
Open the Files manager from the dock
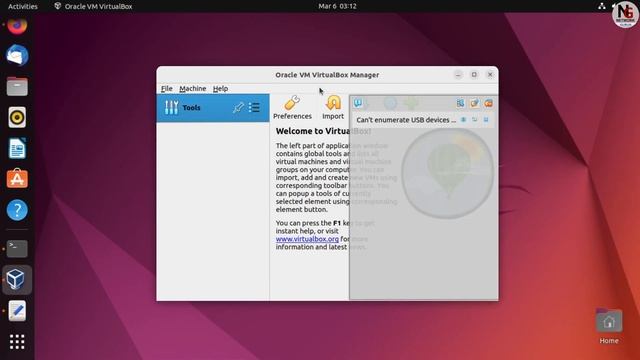click(x=17, y=87)
